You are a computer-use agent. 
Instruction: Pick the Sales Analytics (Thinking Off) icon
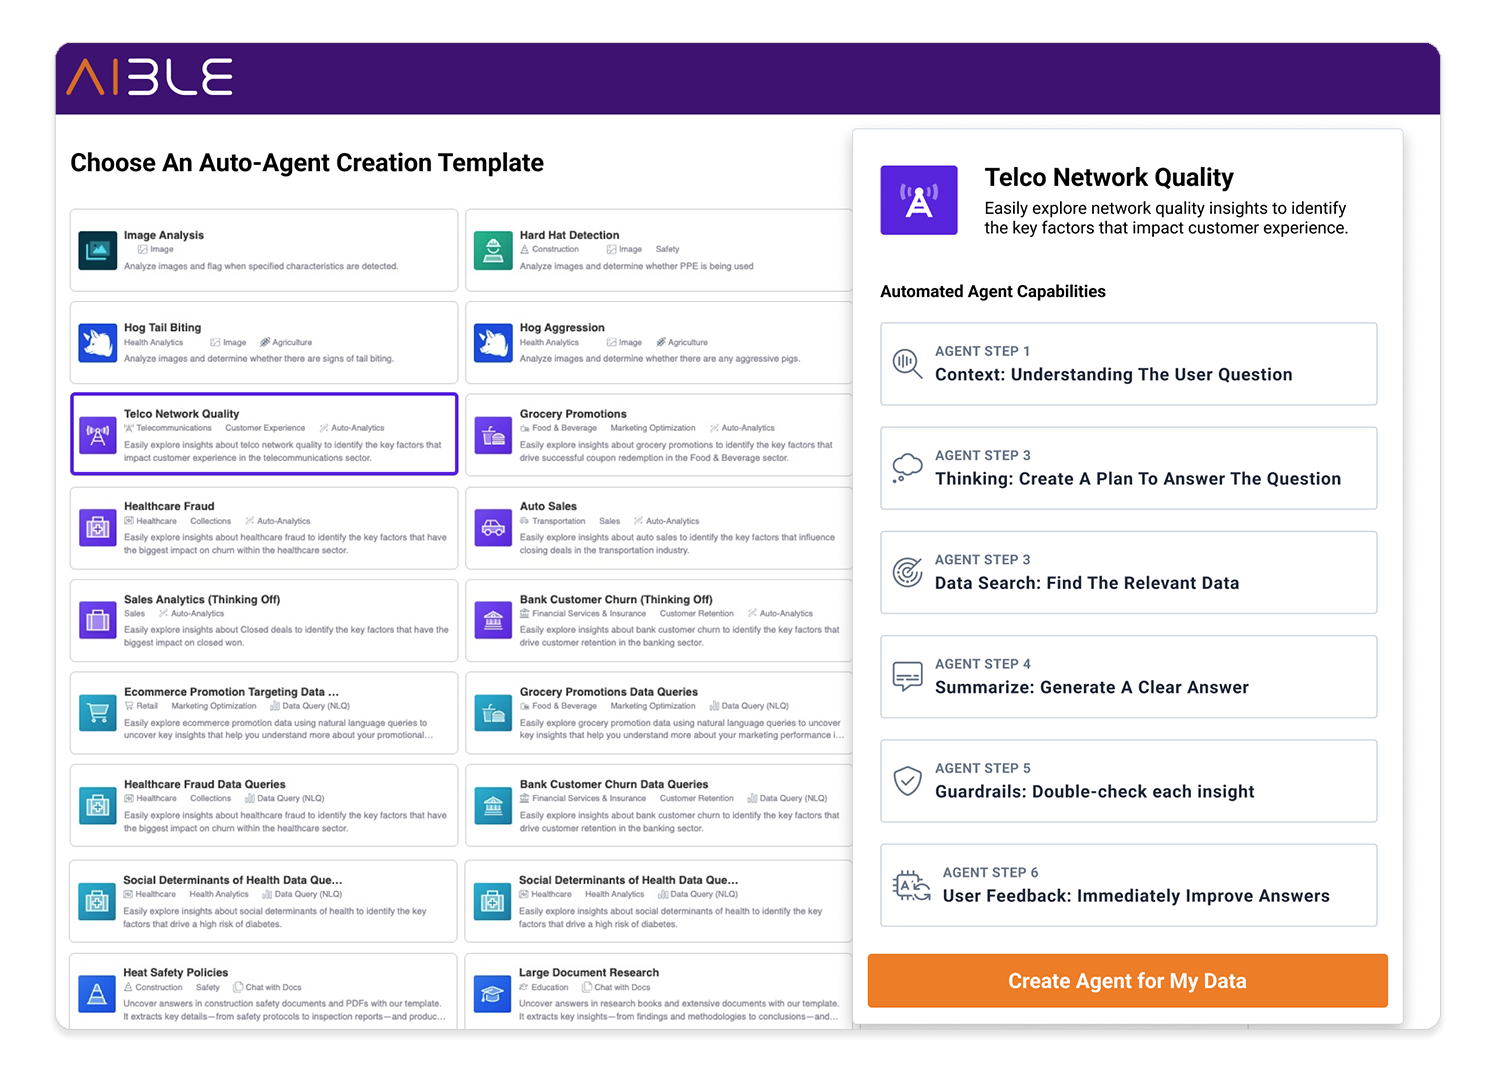point(98,620)
